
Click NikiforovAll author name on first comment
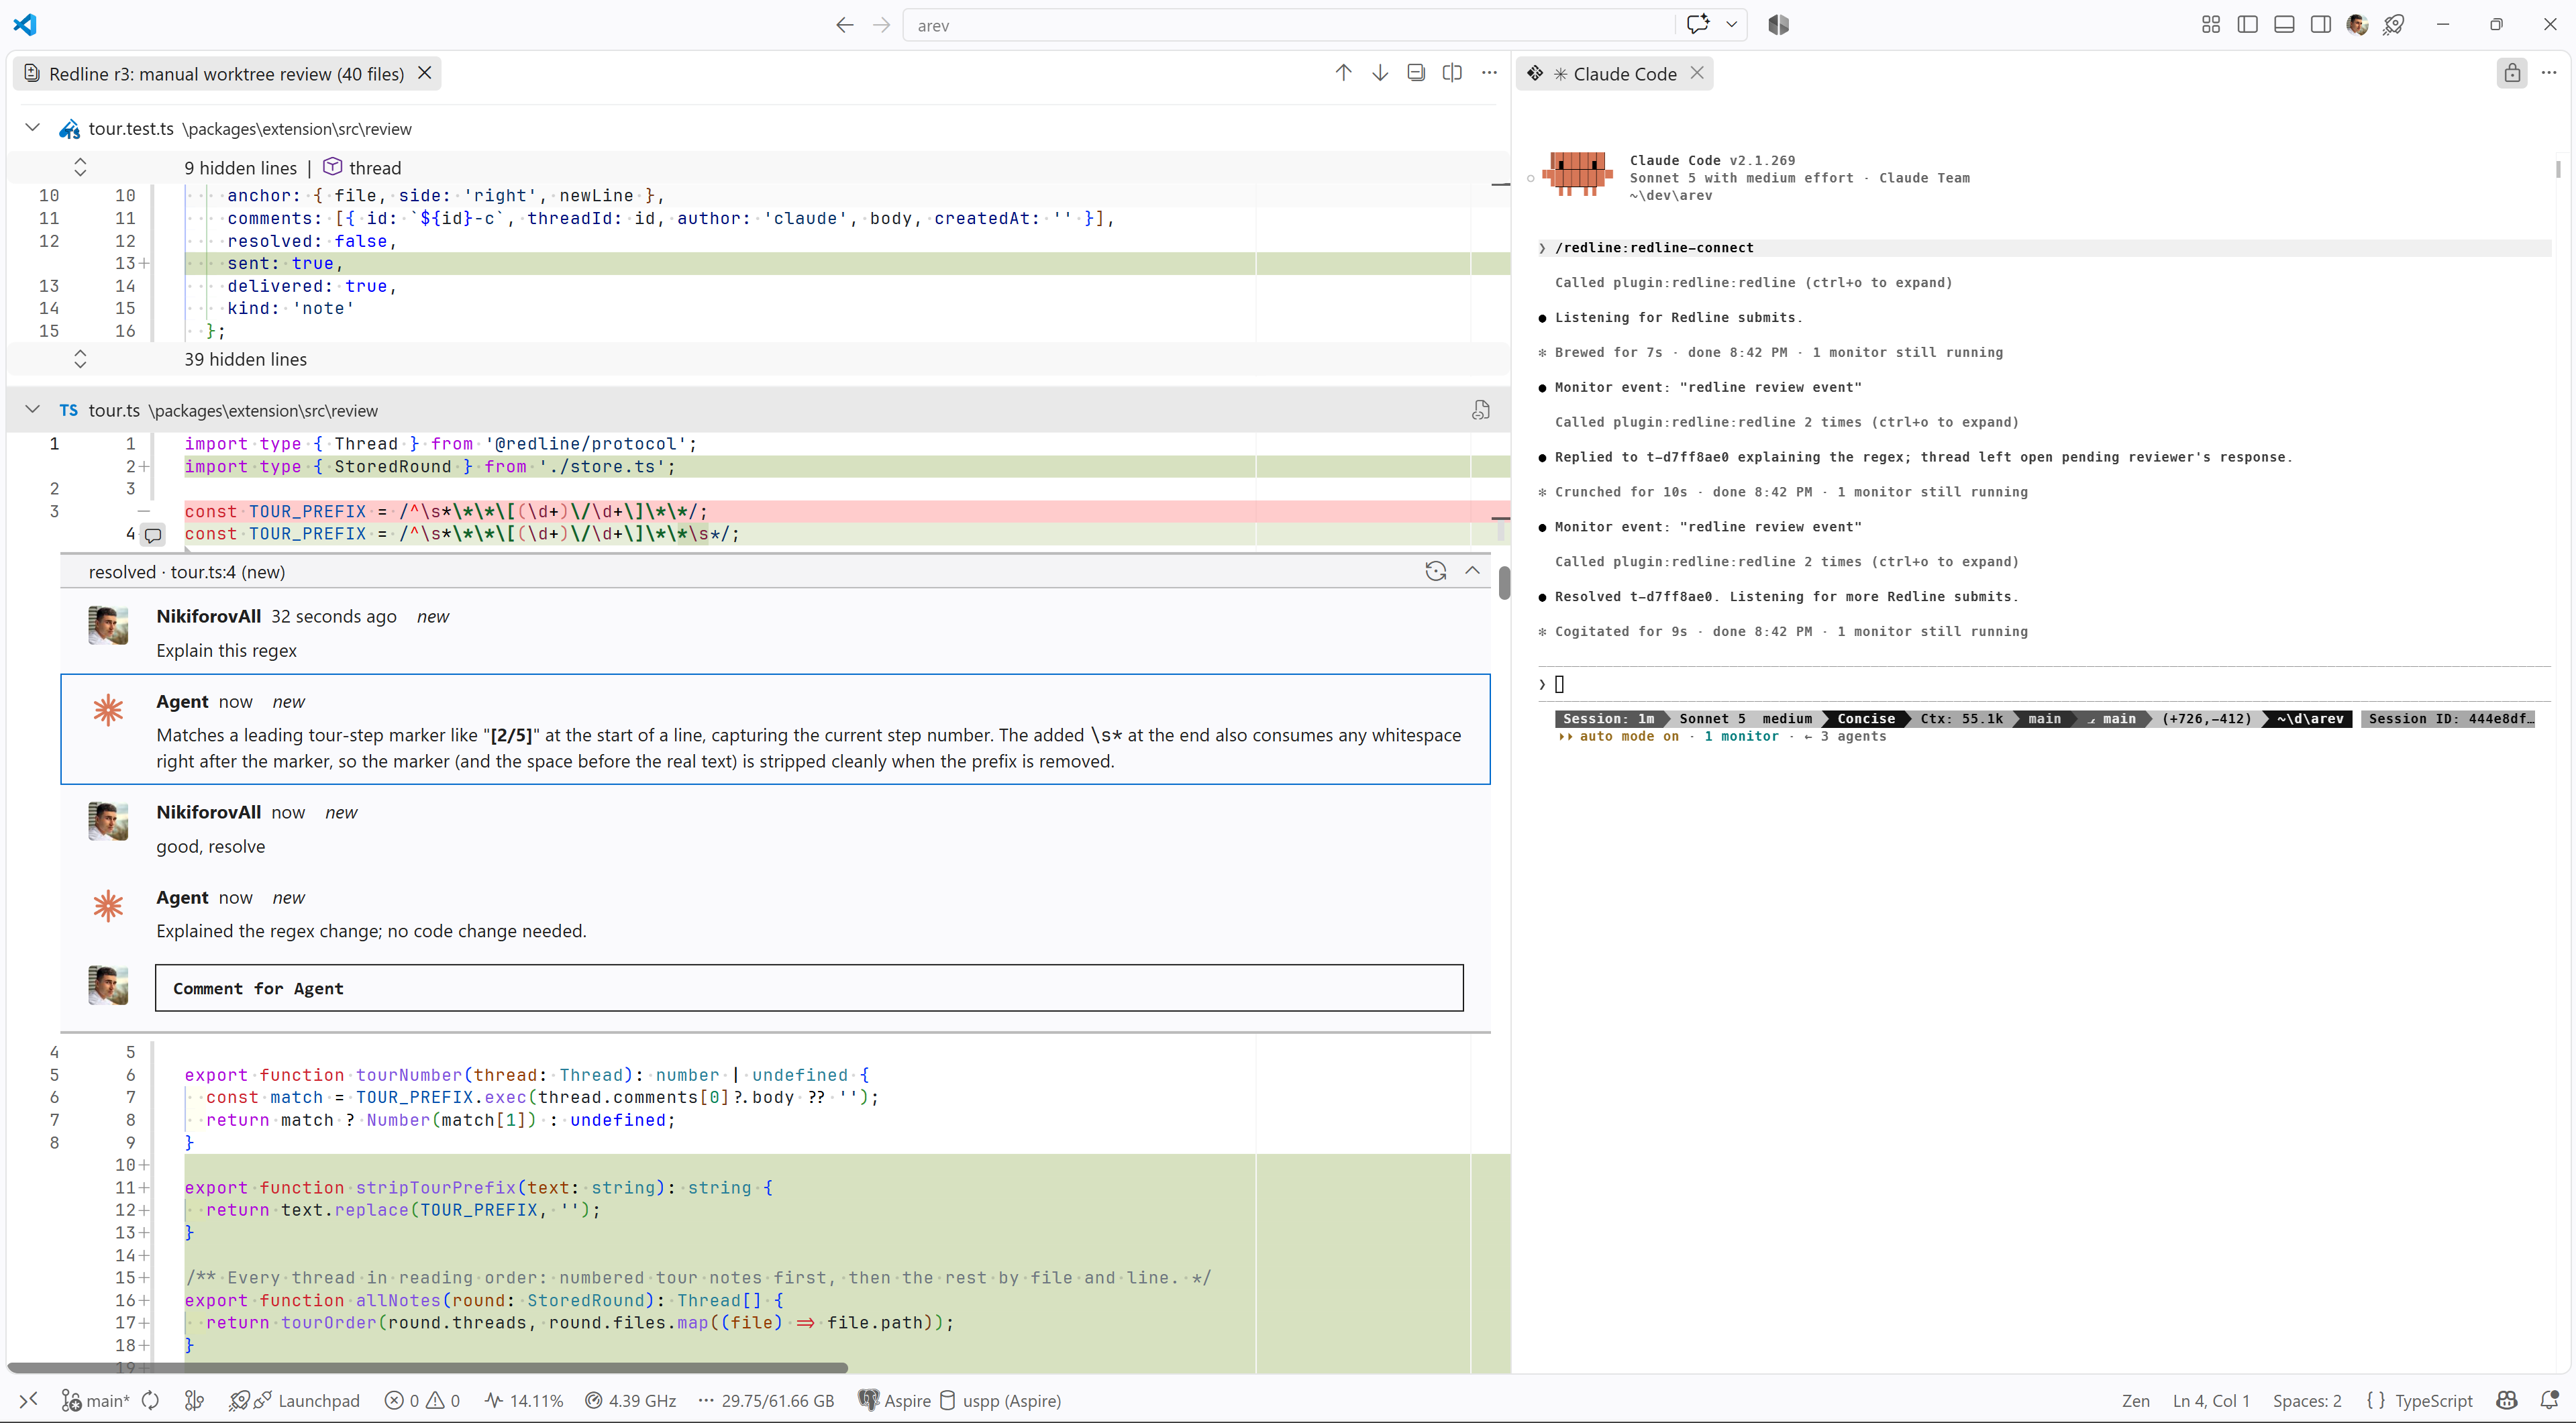(x=208, y=616)
